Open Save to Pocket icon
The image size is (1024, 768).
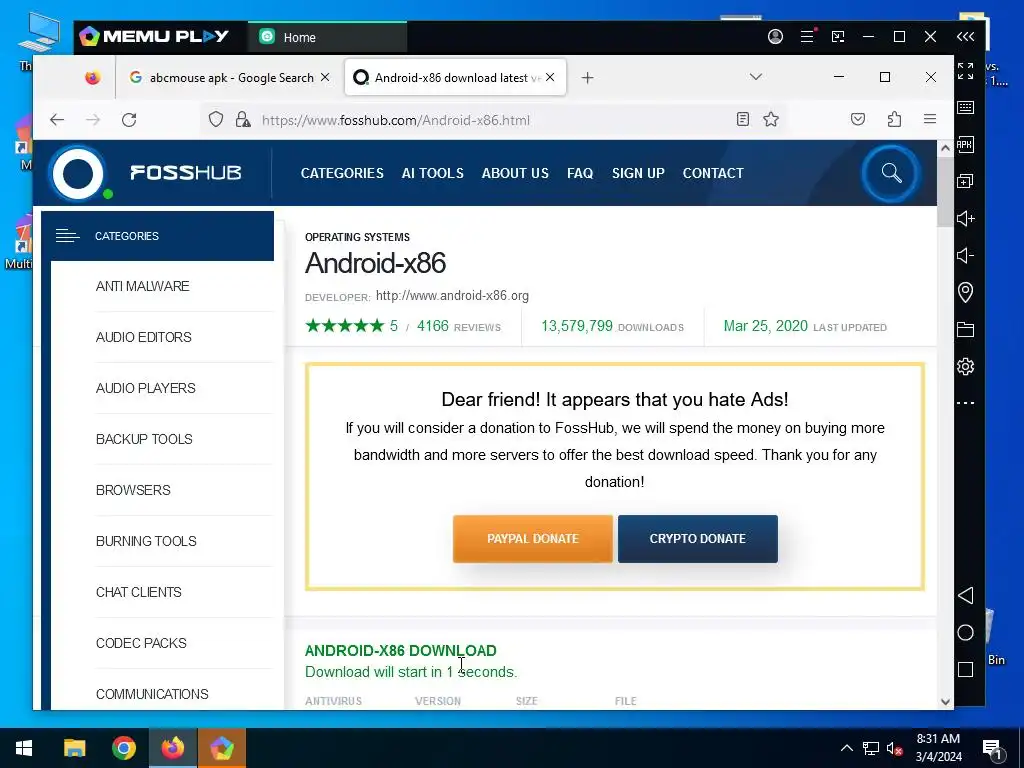pyautogui.click(x=858, y=120)
